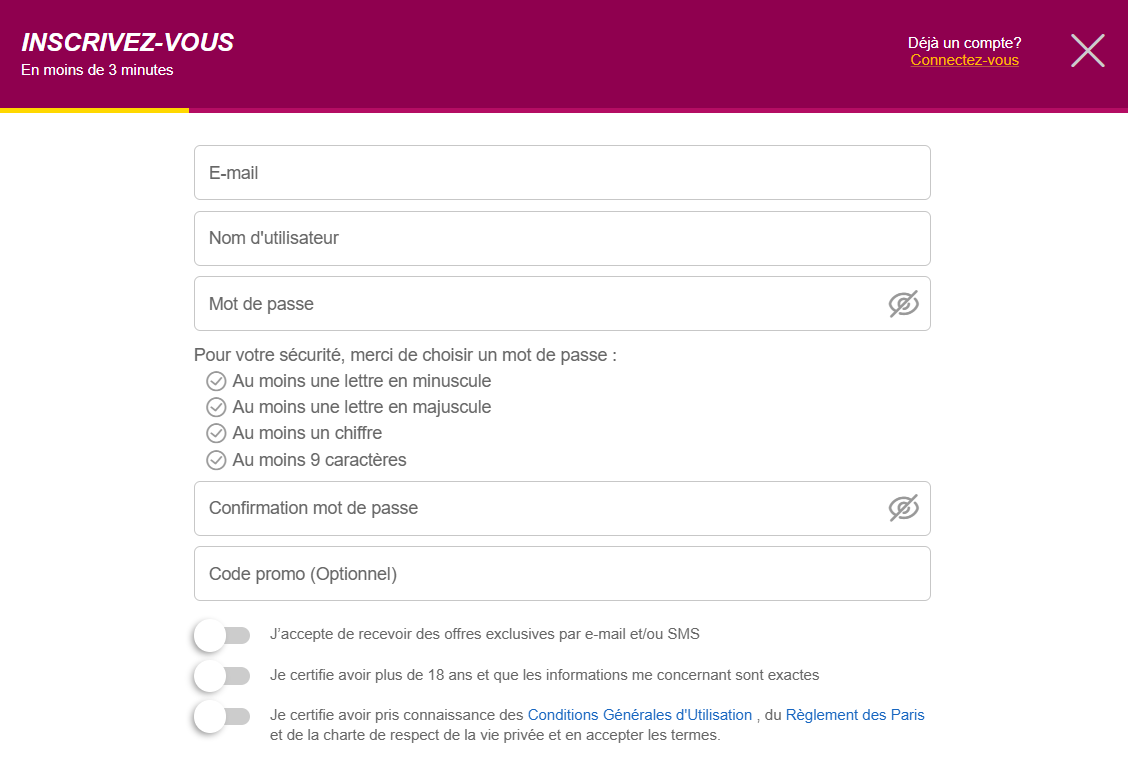1128x763 pixels.
Task: Open the Règlement des Paris link
Action: (x=855, y=714)
